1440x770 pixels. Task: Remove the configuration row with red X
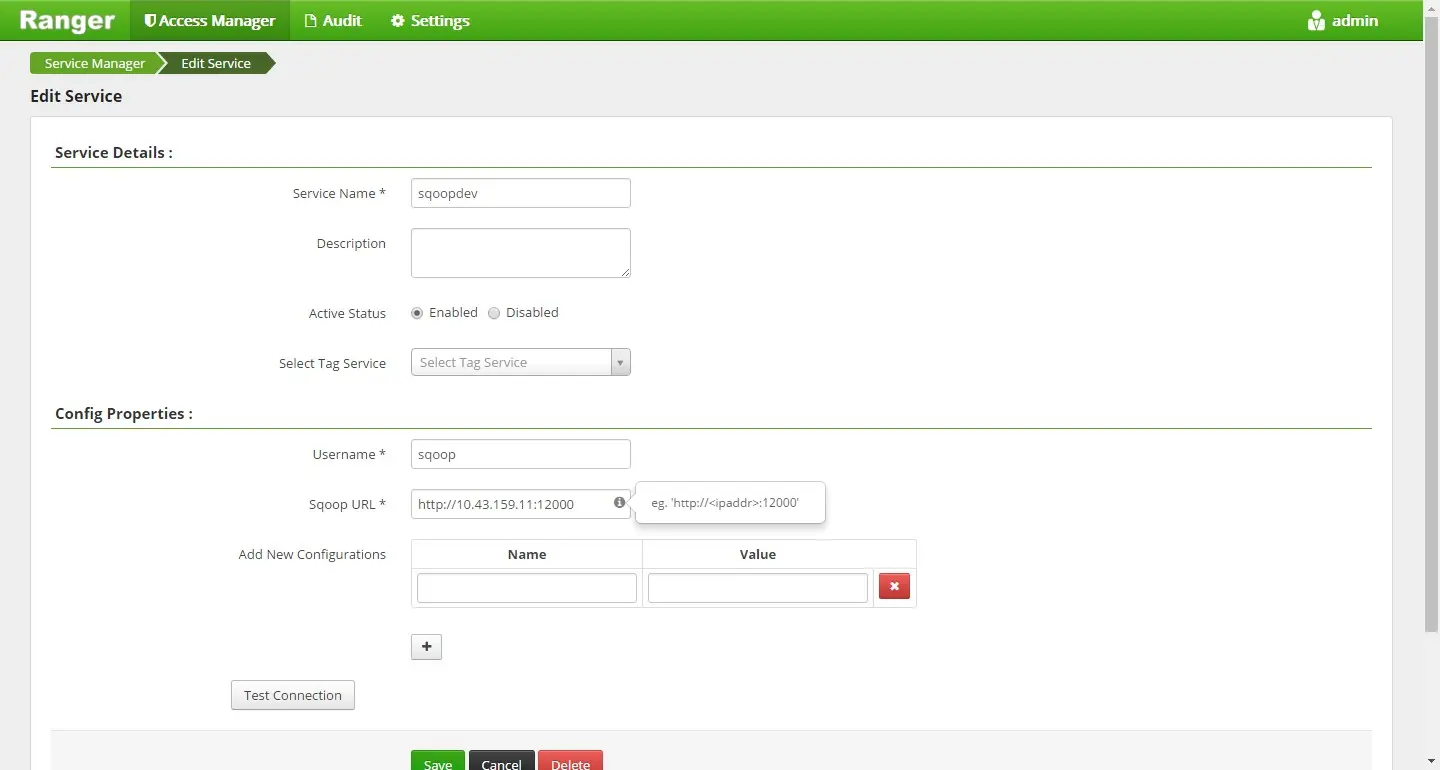tap(894, 586)
